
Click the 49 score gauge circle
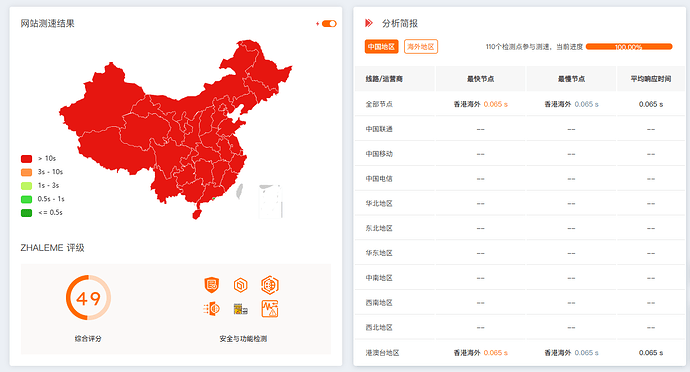88,298
